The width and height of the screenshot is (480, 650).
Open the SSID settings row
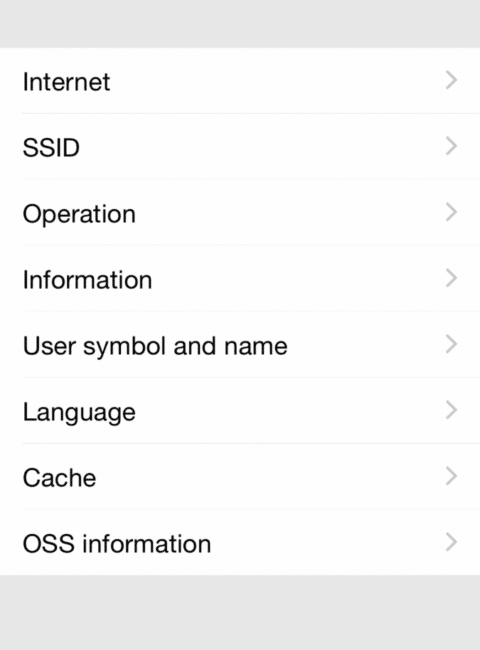tap(240, 146)
